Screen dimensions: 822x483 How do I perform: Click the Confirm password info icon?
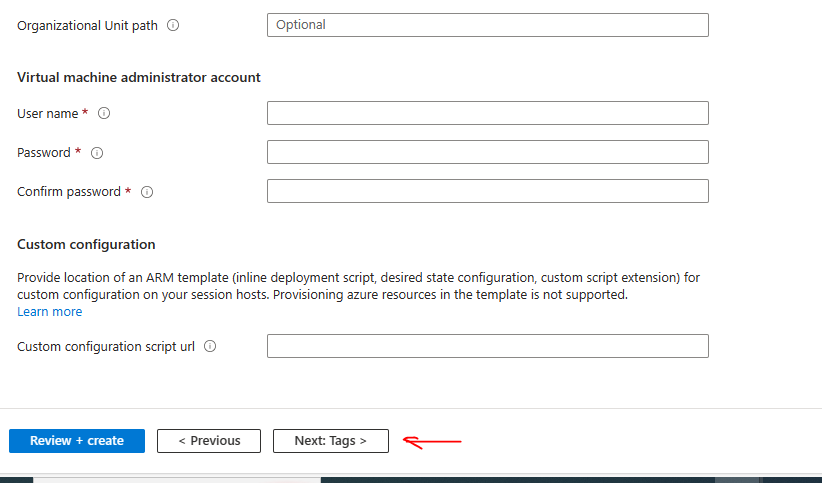(147, 192)
